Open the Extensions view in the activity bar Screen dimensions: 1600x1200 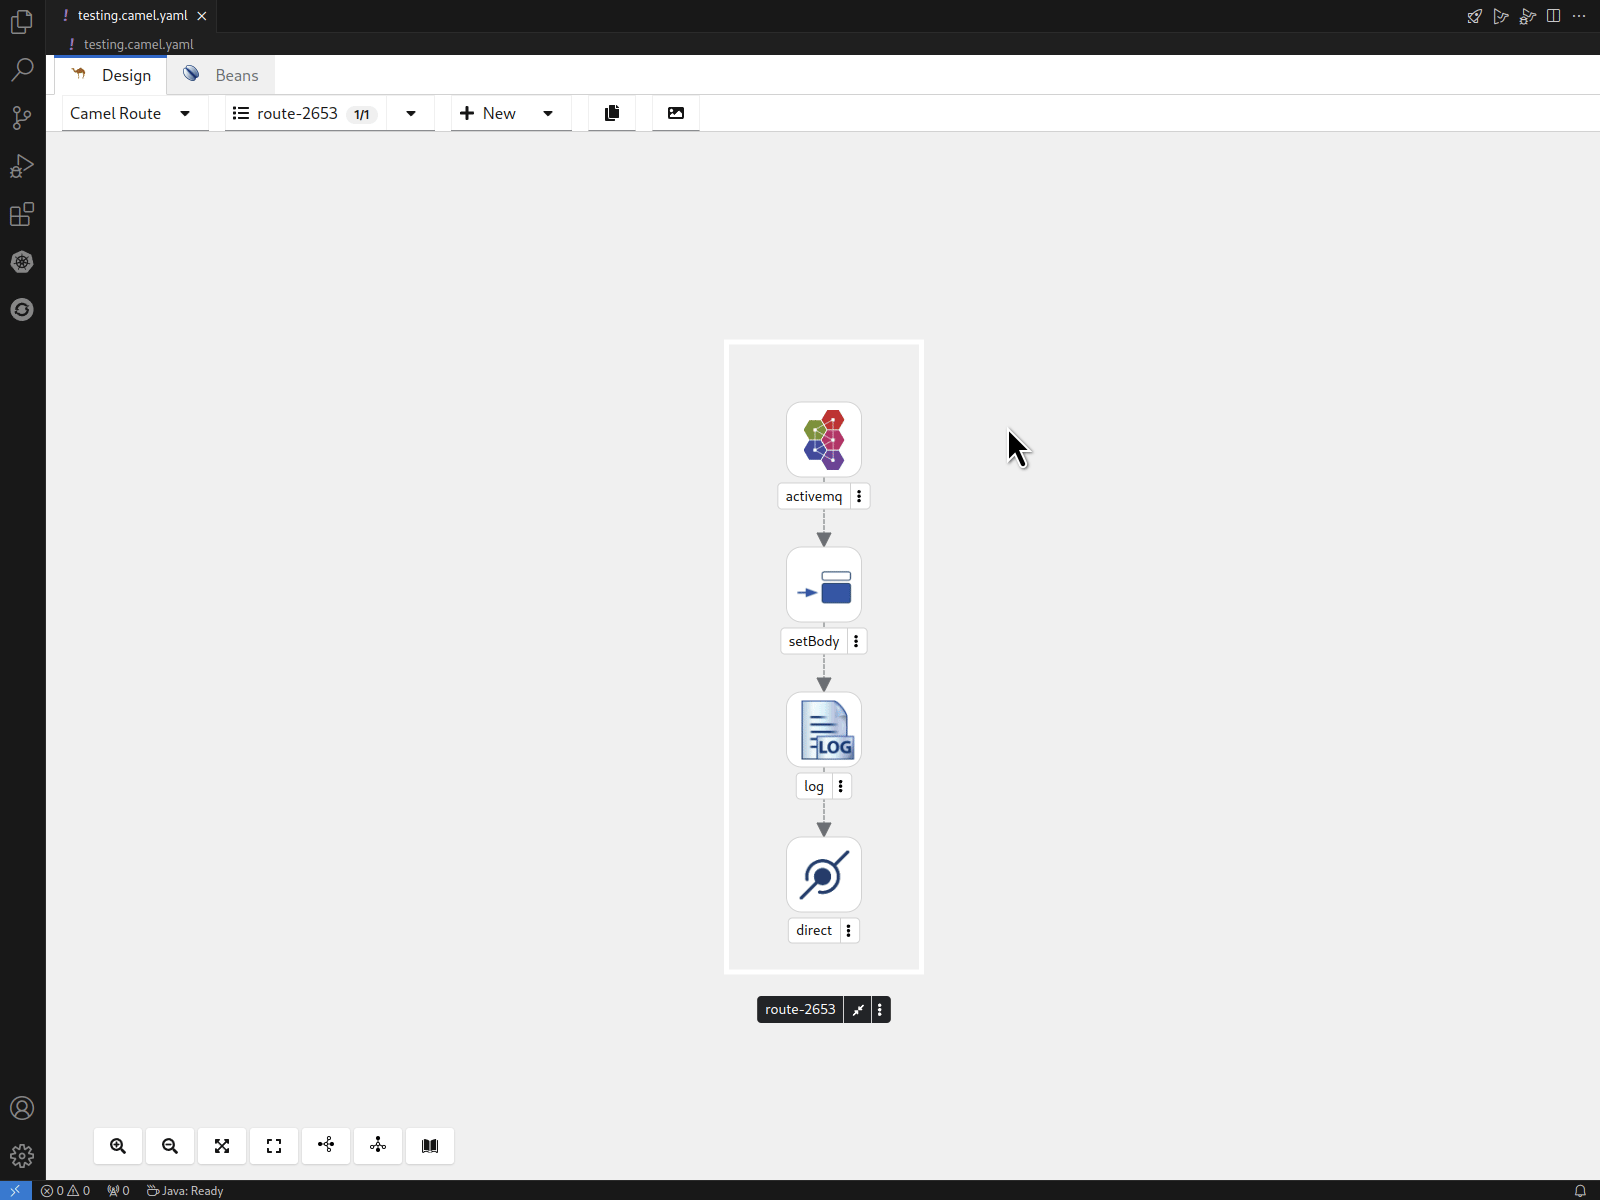pos(22,214)
